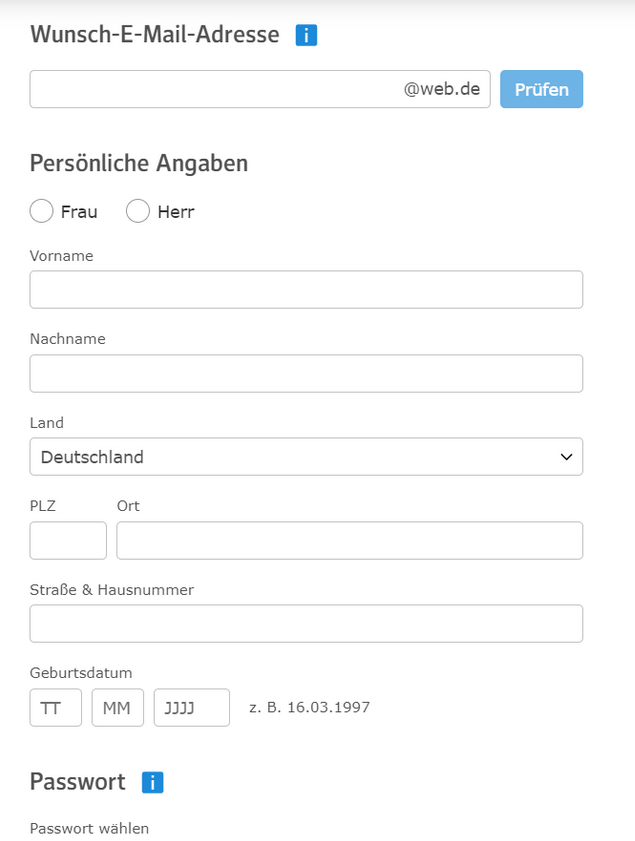Screen dimensions: 635x841
Task: Click the dropdown chevron in Land selector
Action: pyautogui.click(x=567, y=457)
